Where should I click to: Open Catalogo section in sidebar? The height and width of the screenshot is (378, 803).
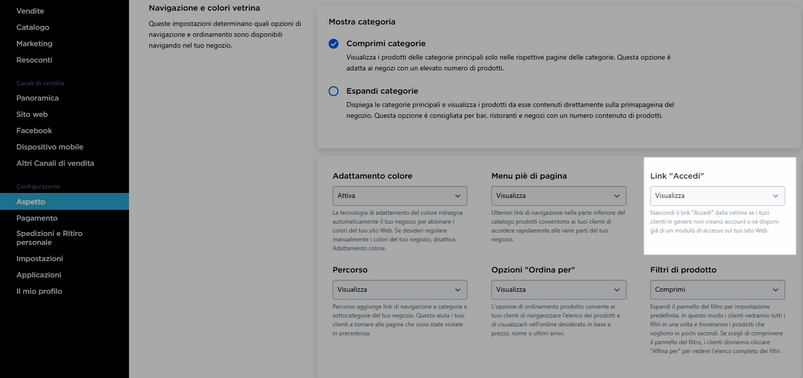(33, 27)
